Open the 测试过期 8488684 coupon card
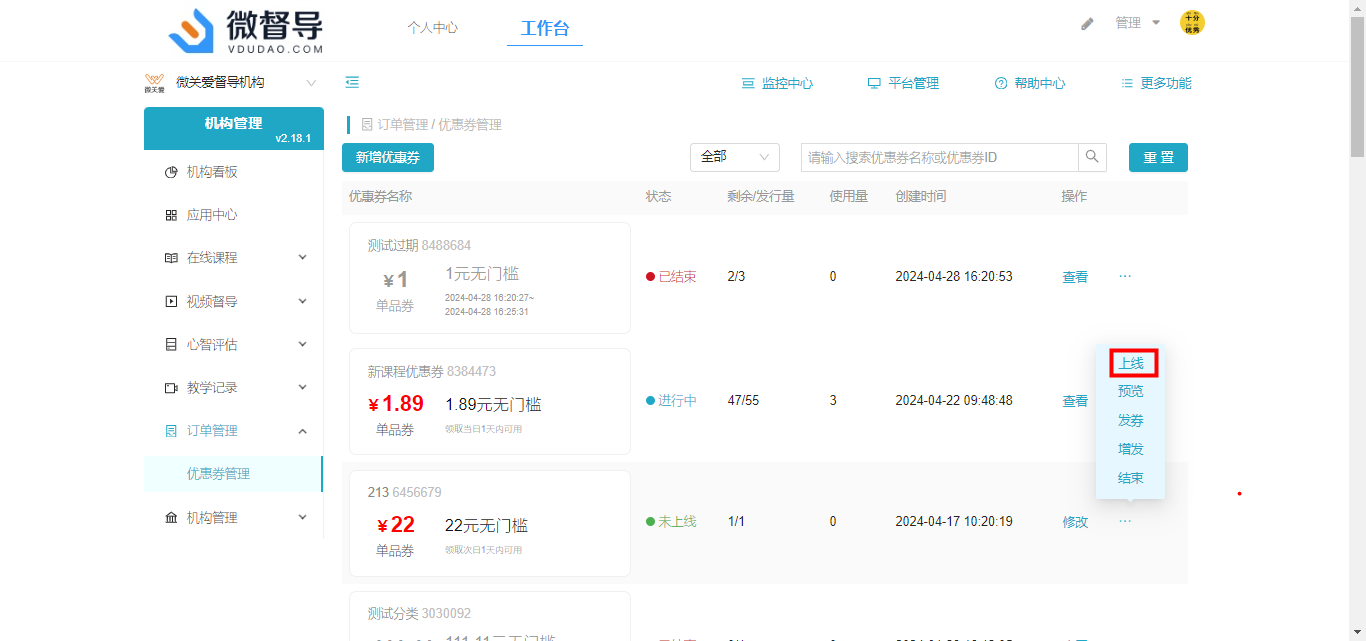Screen dimensions: 1366x641 (490, 278)
